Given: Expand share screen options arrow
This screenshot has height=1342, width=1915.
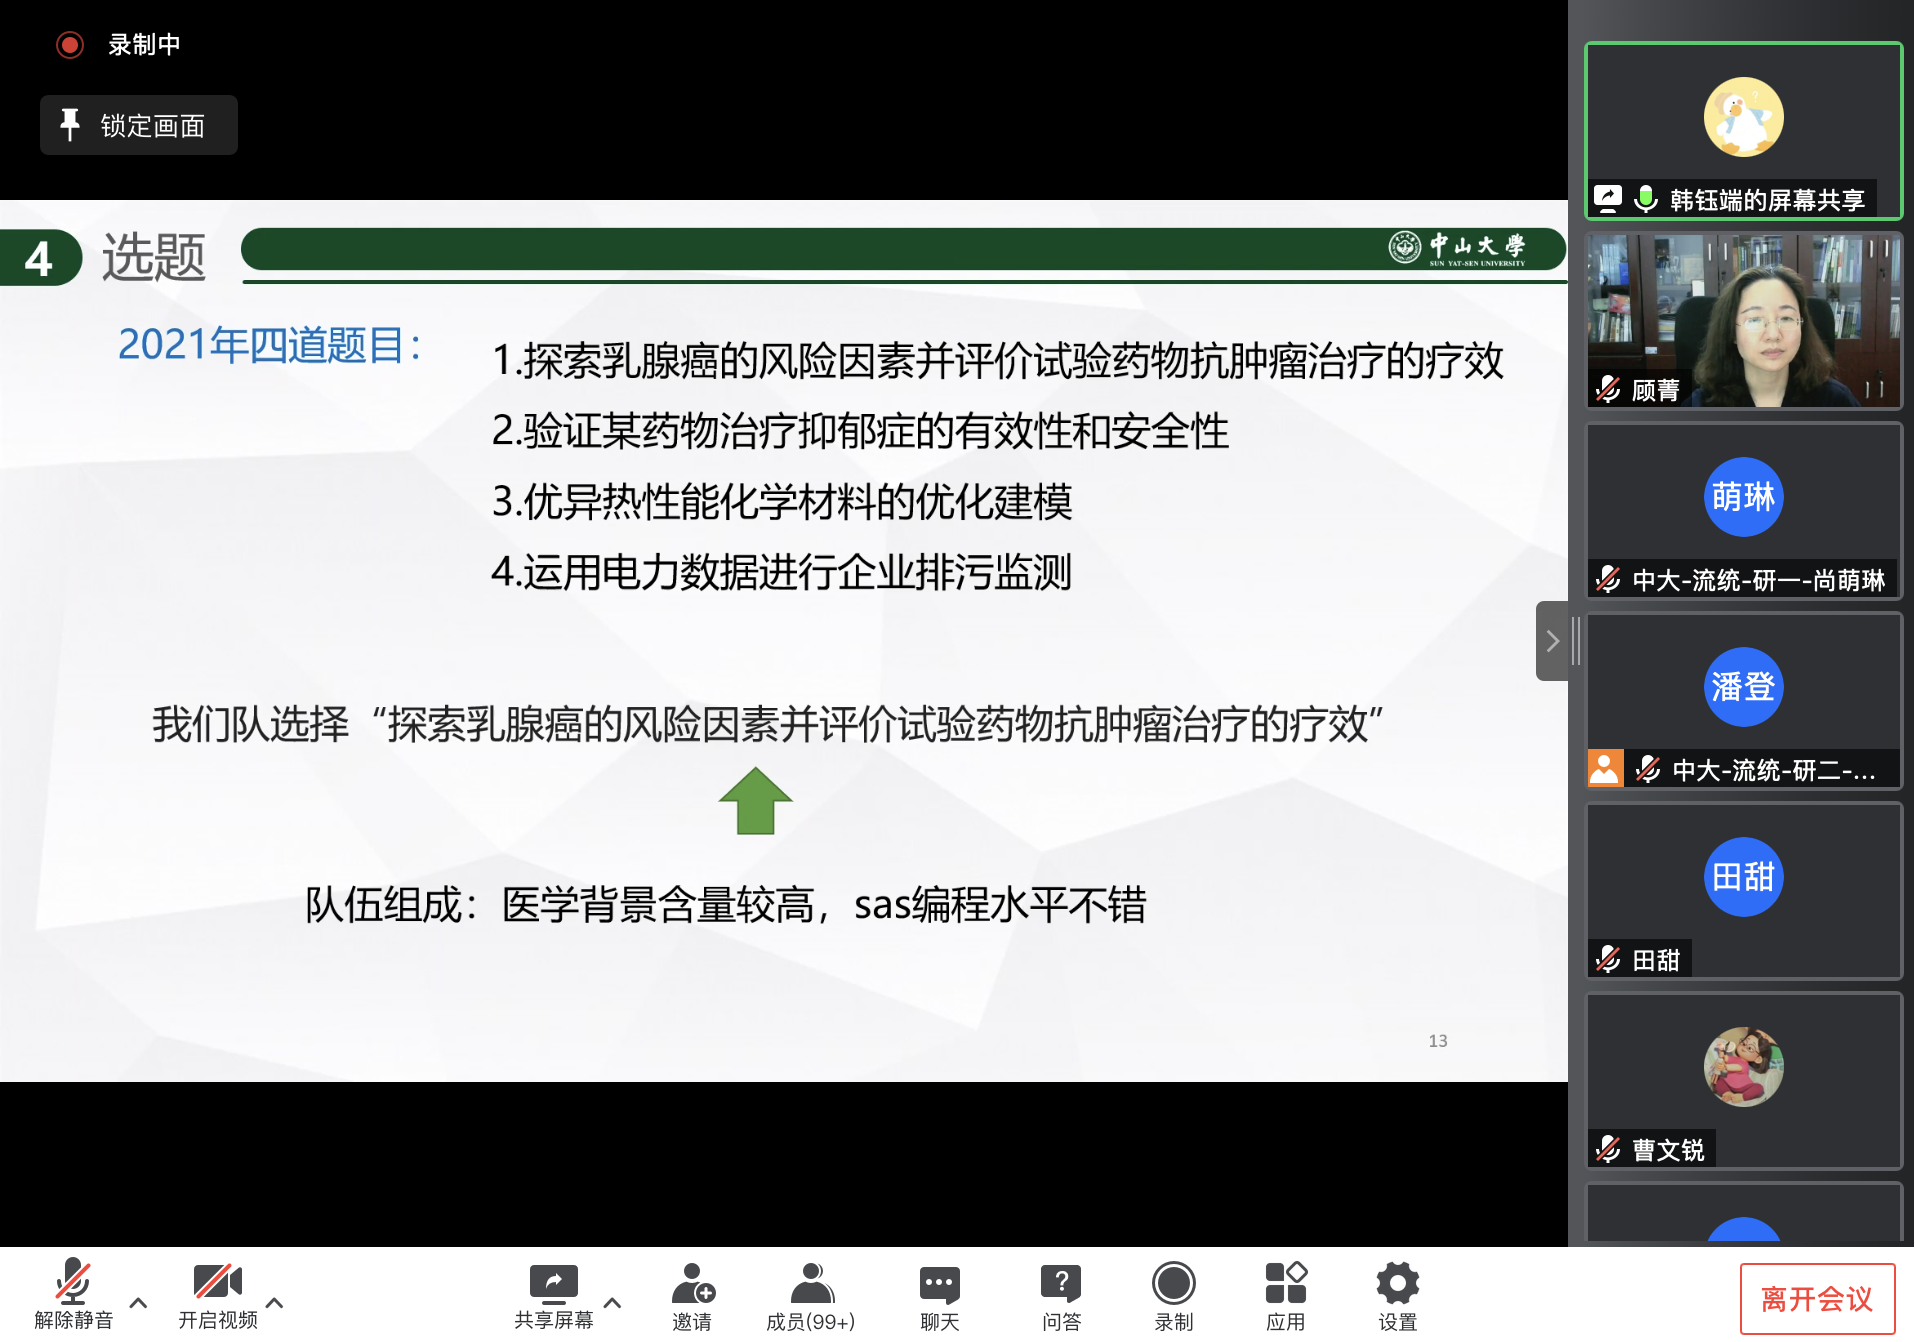Looking at the screenshot, I should [x=613, y=1302].
